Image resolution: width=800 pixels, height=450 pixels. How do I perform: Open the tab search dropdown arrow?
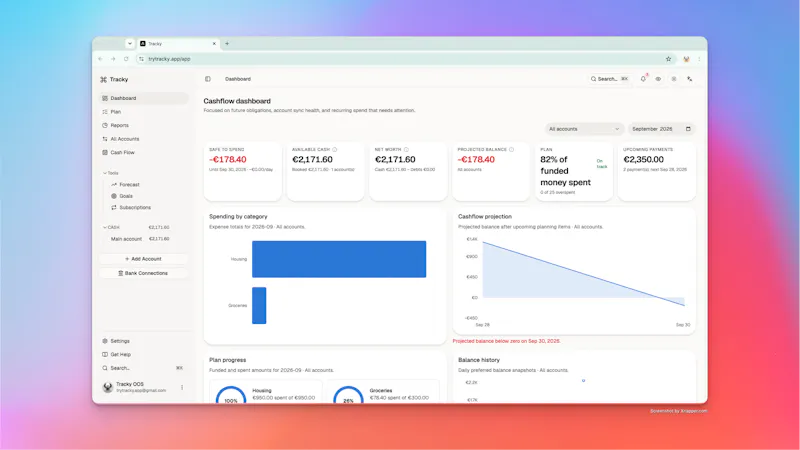(x=130, y=44)
